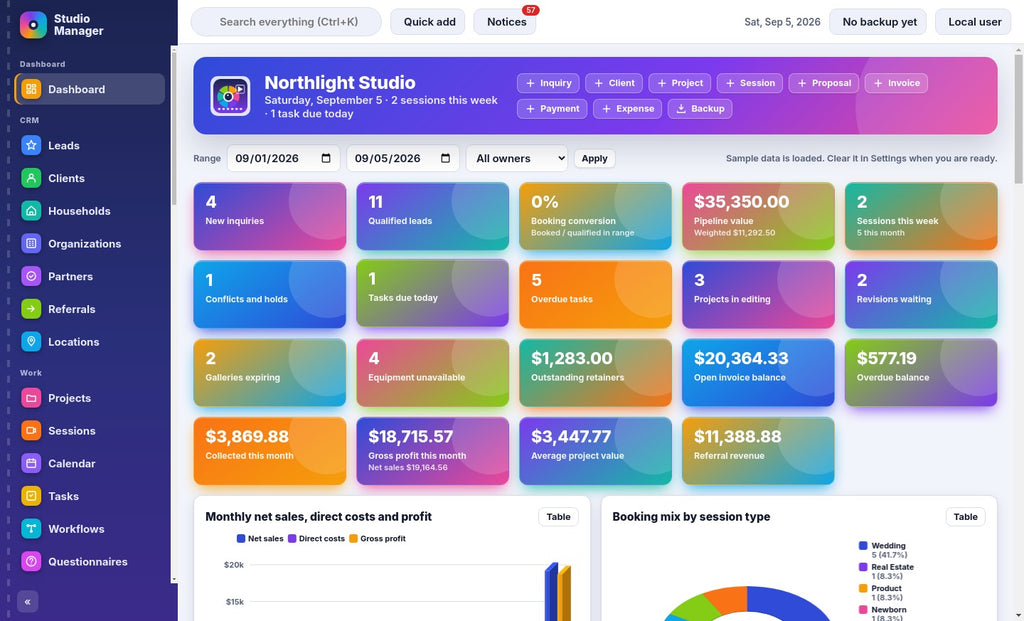Image resolution: width=1024 pixels, height=621 pixels.
Task: Click the Locations pin icon
Action: tap(31, 341)
